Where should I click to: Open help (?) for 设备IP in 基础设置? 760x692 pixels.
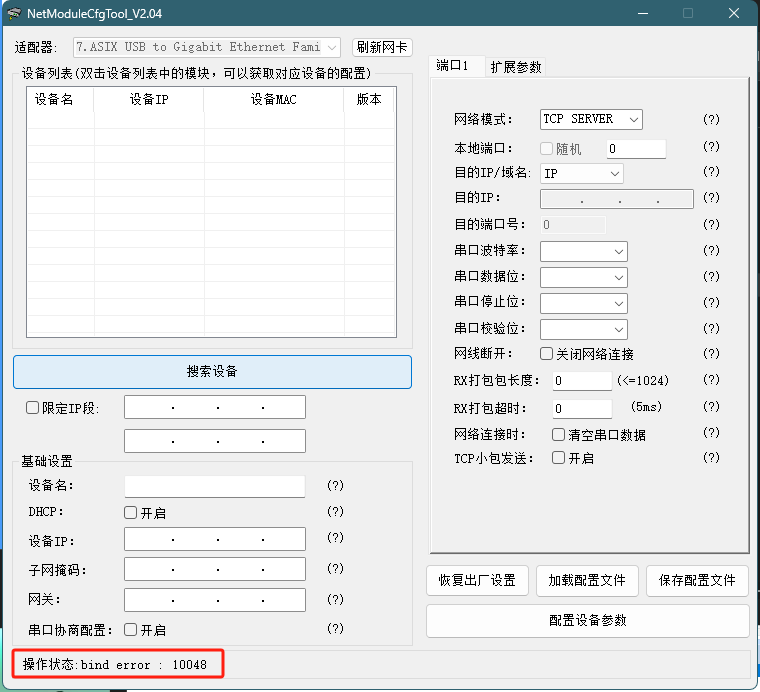click(335, 537)
